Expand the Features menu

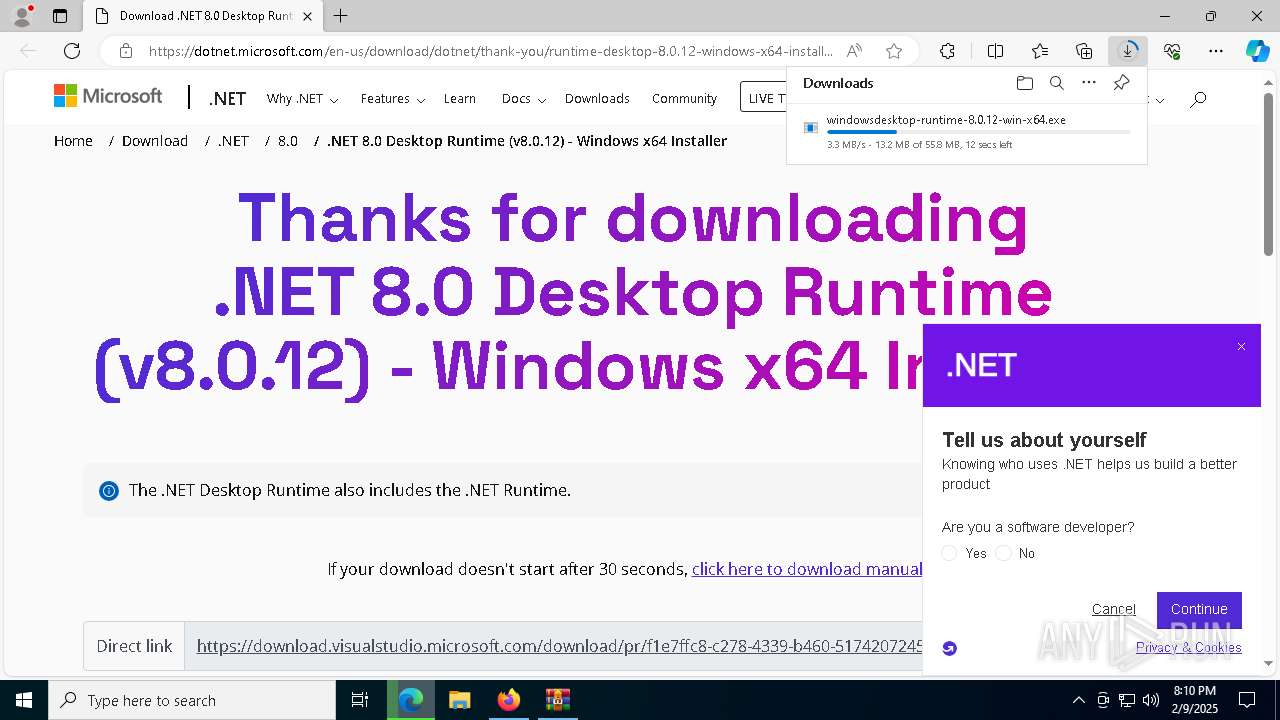coord(393,99)
